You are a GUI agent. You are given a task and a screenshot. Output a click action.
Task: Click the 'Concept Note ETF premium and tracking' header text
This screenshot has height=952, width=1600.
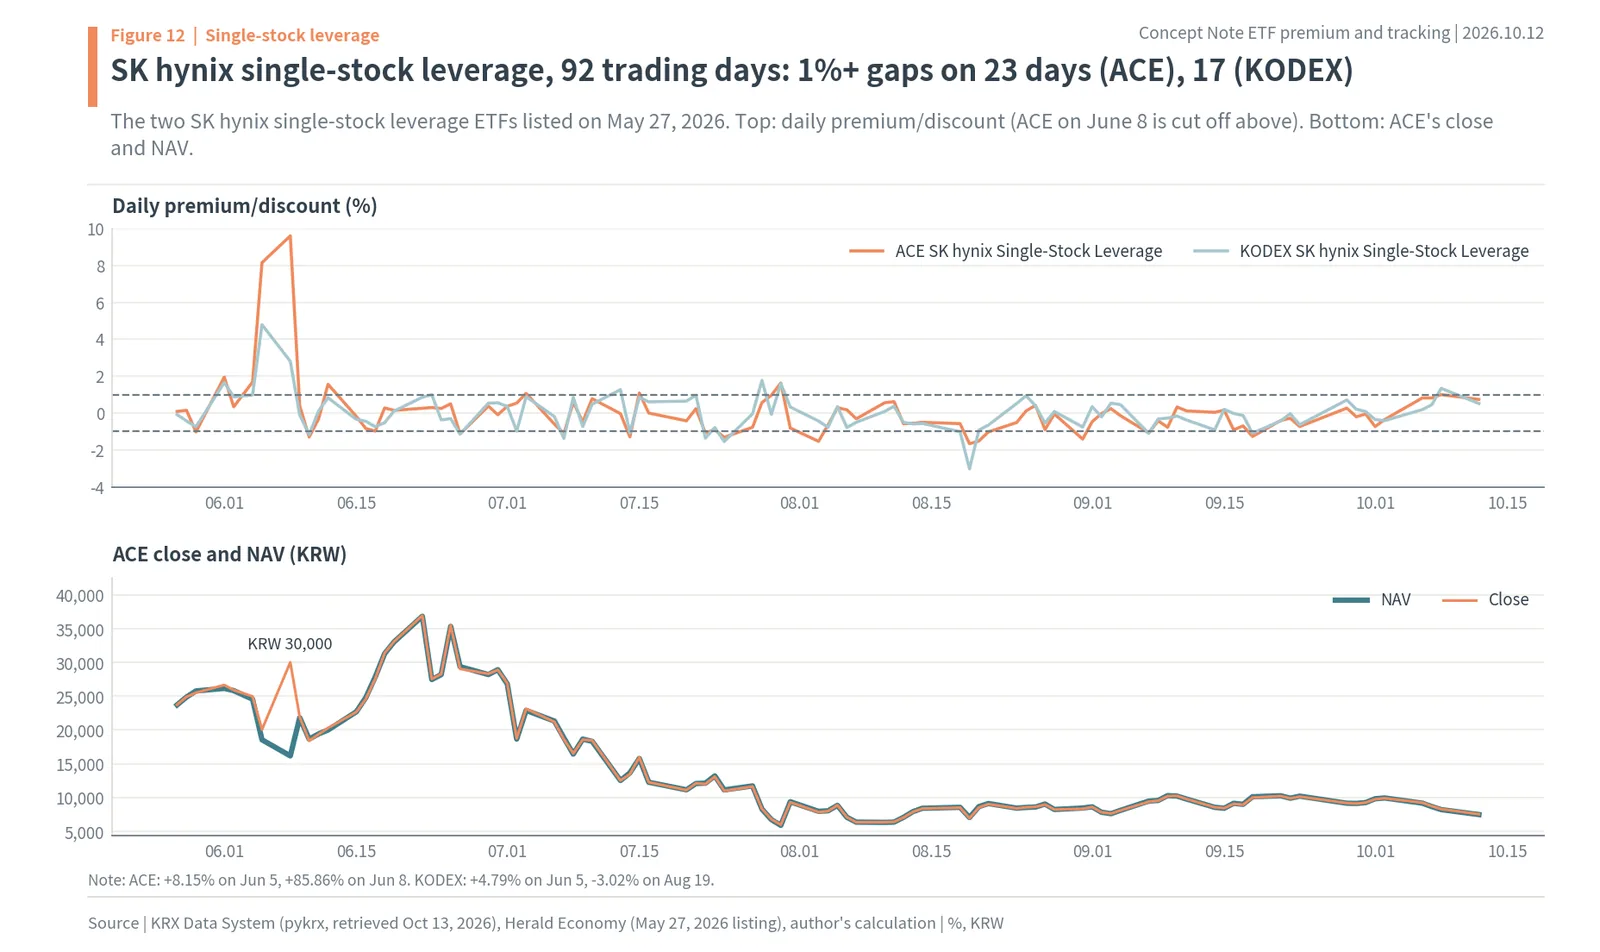pos(1294,33)
